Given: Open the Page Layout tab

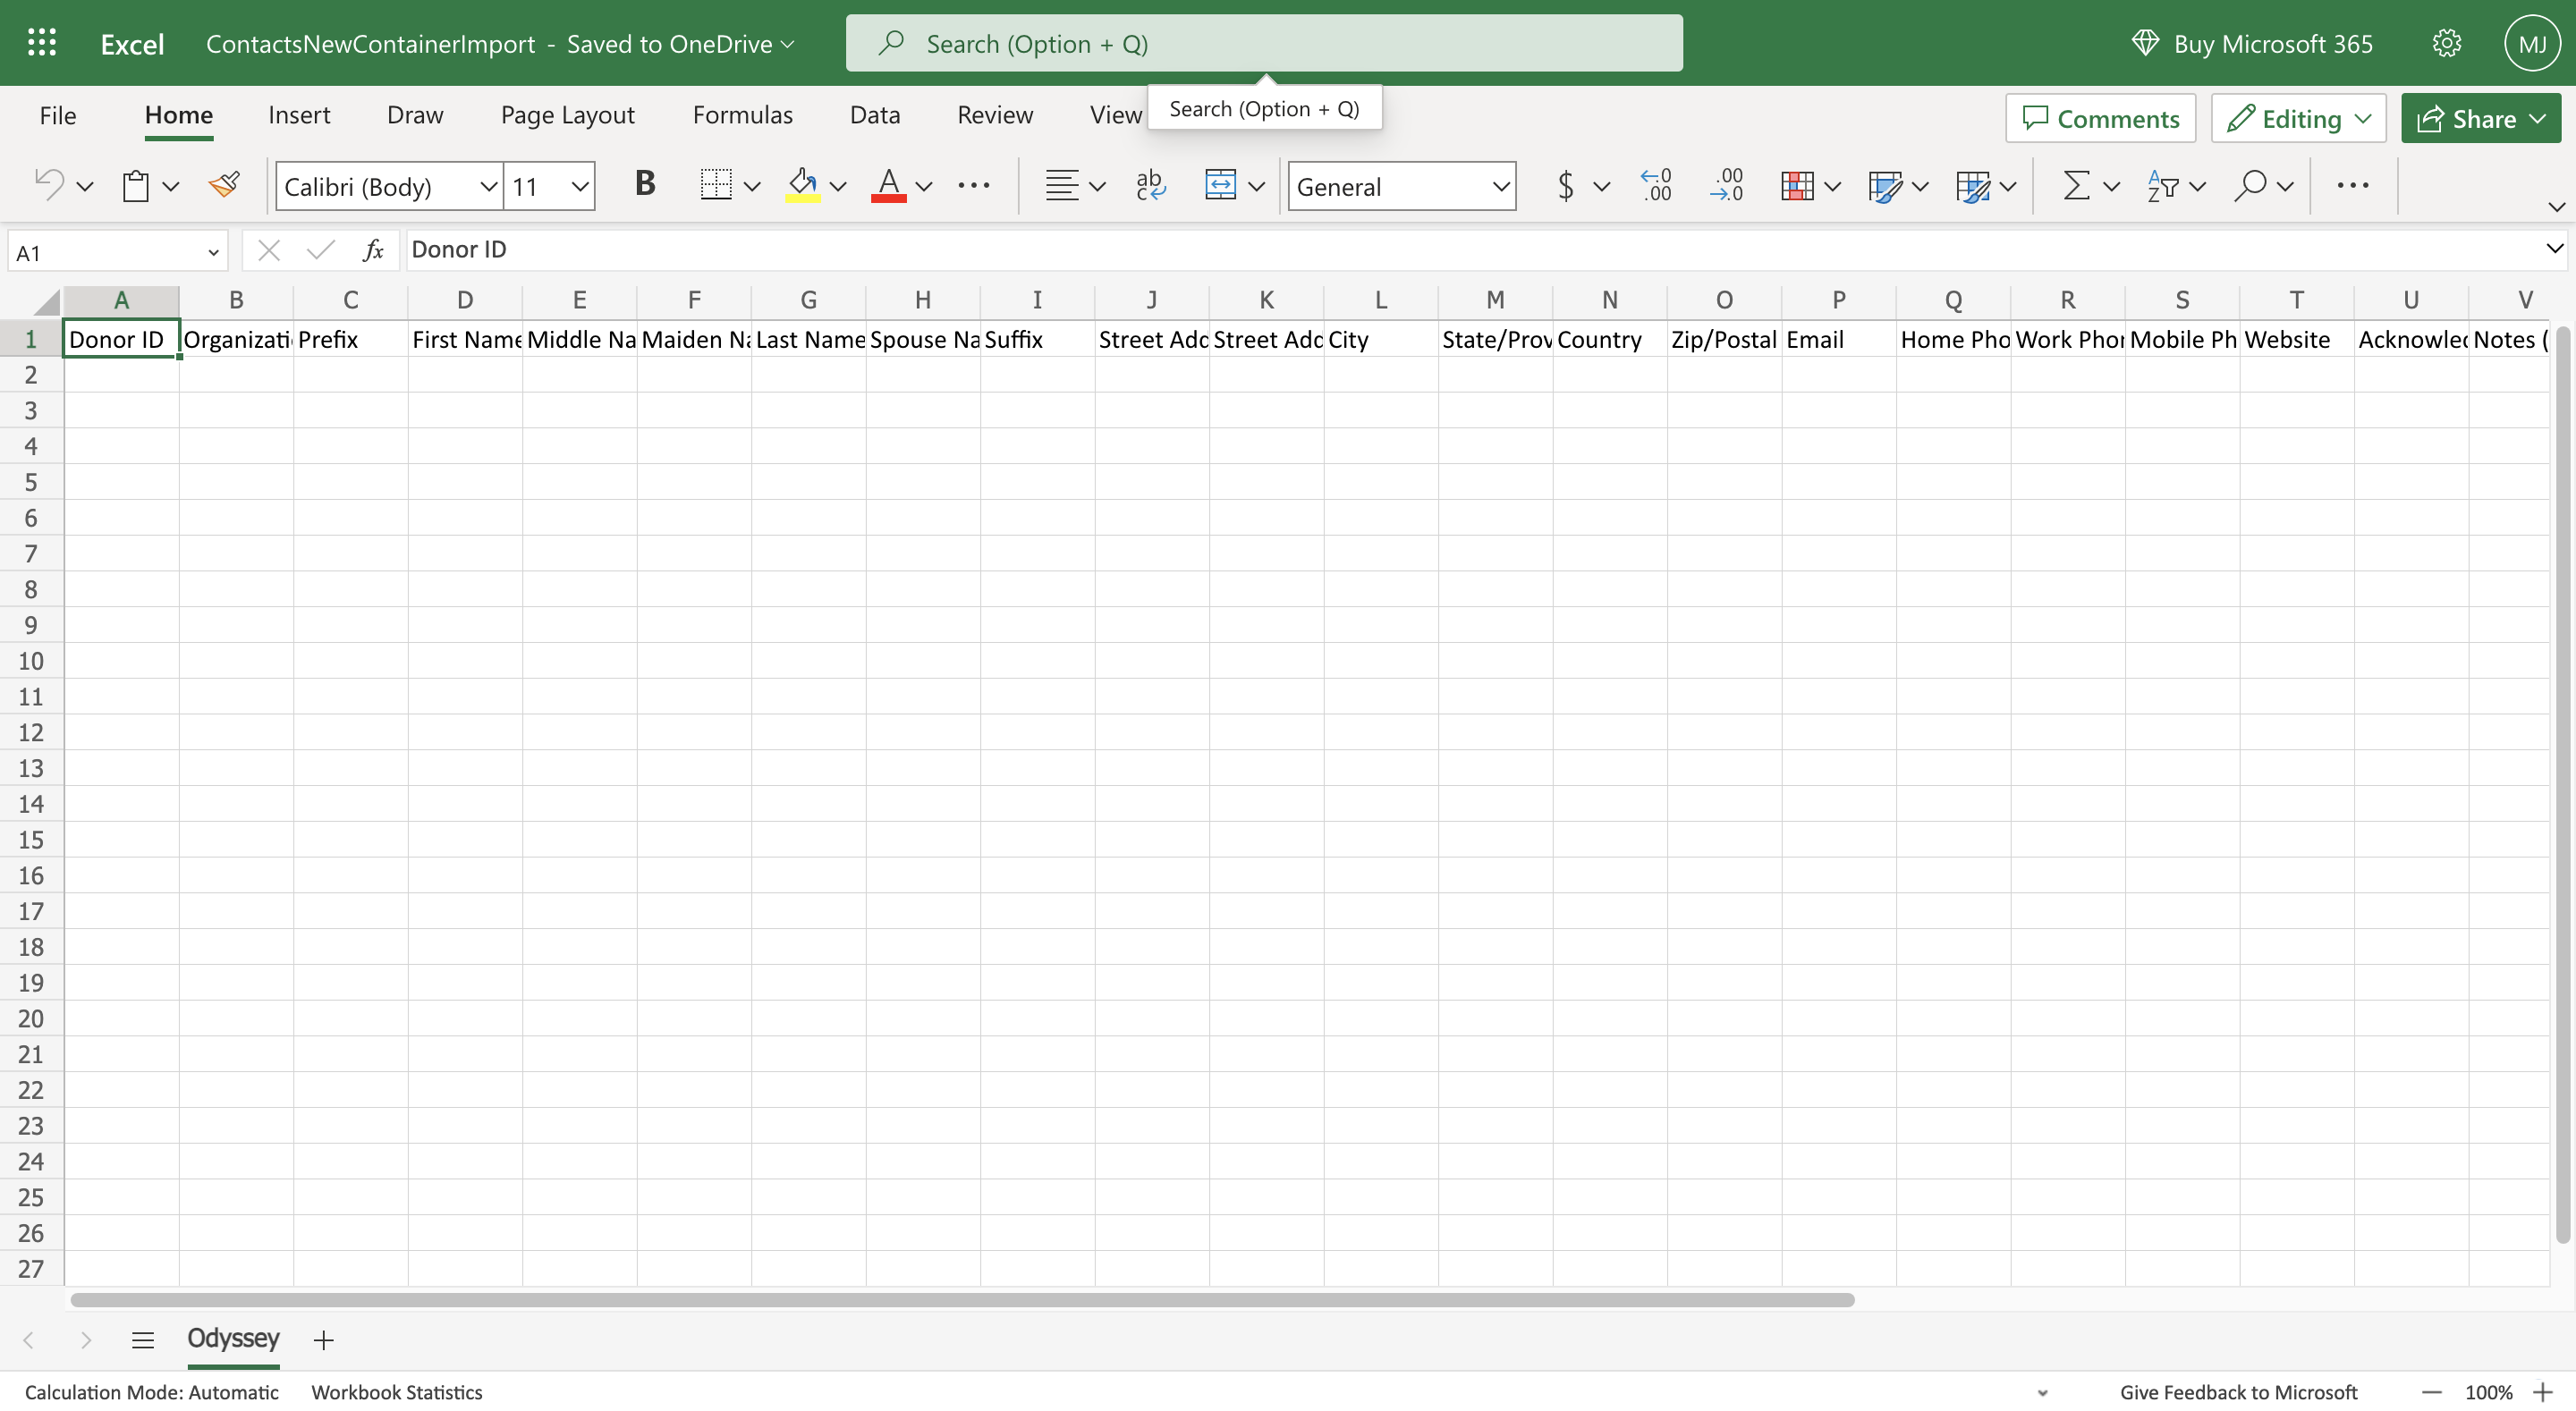Looking at the screenshot, I should [567, 115].
